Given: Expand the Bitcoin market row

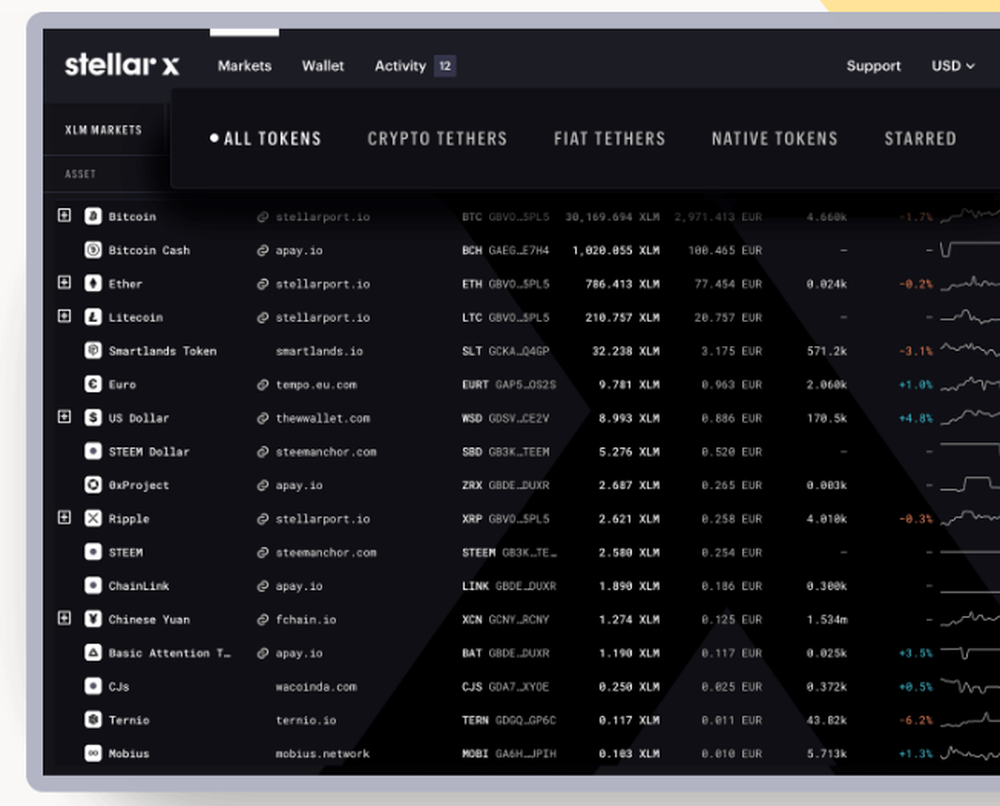Looking at the screenshot, I should pos(64,217).
